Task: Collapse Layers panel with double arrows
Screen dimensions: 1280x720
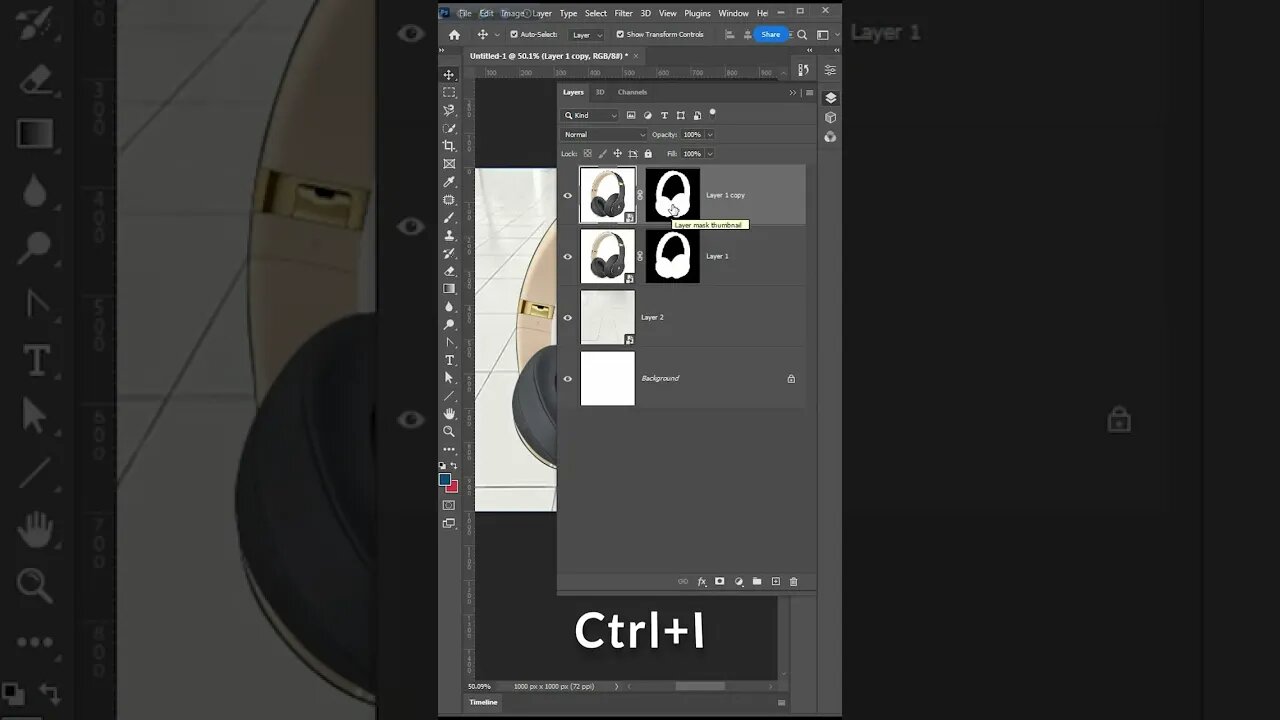Action: tap(793, 92)
